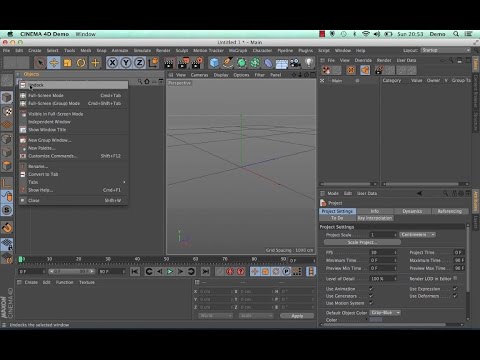Viewport: 480px width, 360px height.
Task: Open the Centimeters unit dropdown
Action: [x=418, y=235]
